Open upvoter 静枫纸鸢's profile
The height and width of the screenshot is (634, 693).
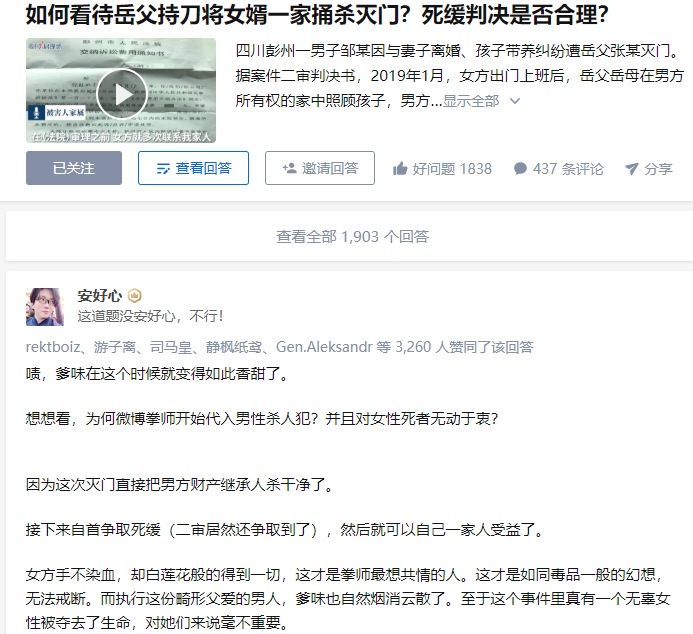(x=234, y=347)
